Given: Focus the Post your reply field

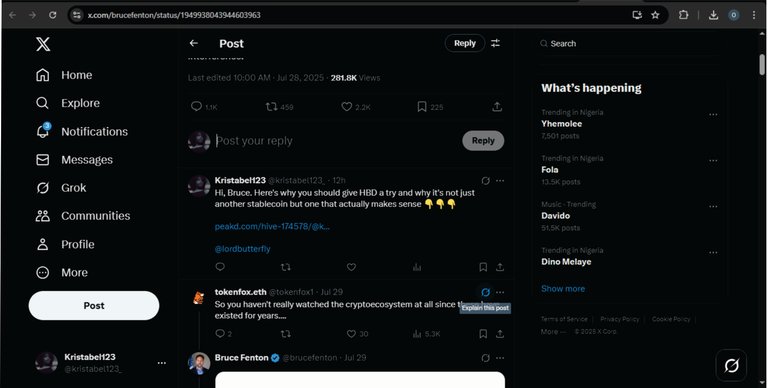Looking at the screenshot, I should 336,141.
